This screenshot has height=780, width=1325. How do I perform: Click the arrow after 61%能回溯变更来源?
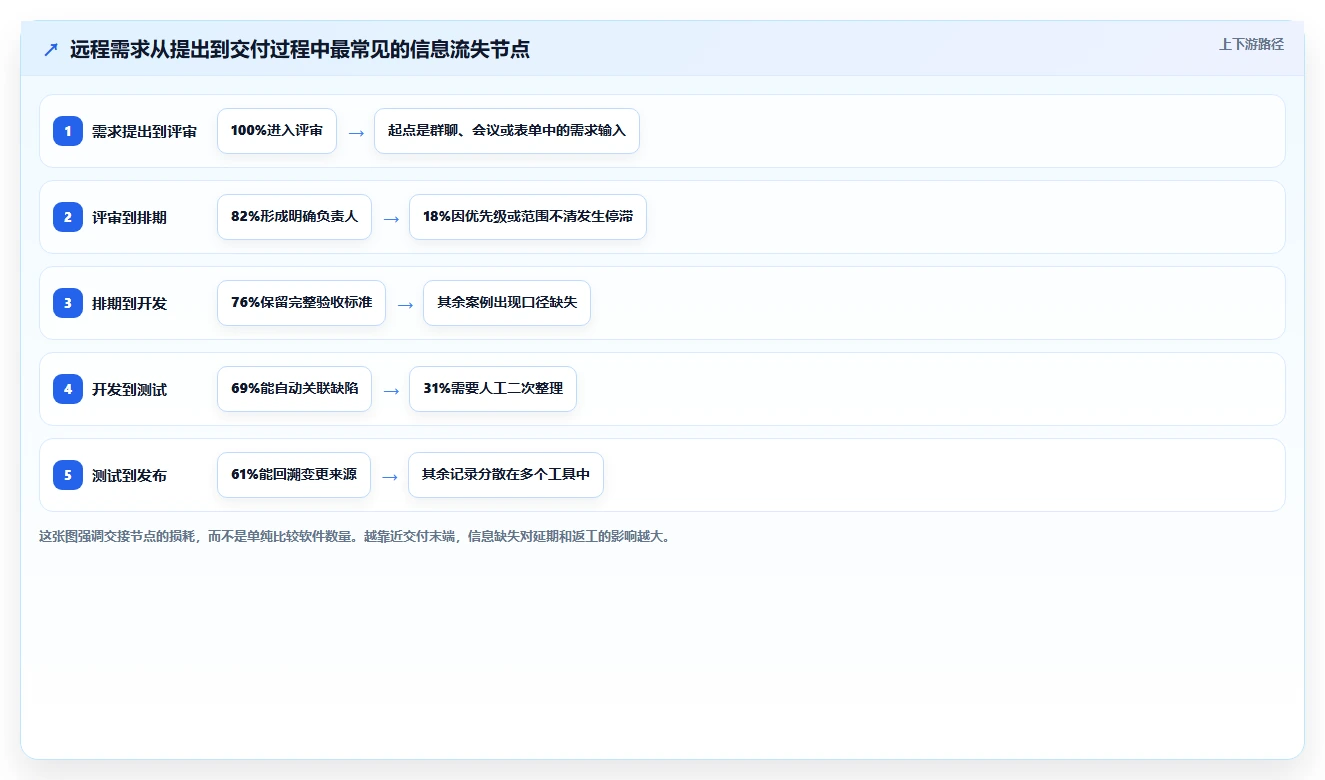point(390,476)
